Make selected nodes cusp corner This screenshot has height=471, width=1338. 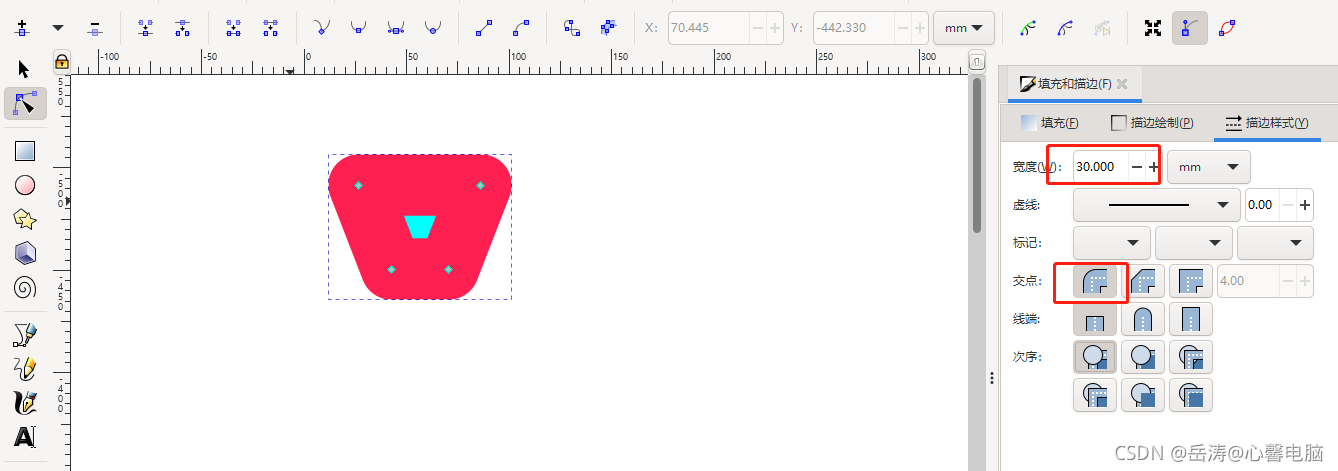coord(322,28)
